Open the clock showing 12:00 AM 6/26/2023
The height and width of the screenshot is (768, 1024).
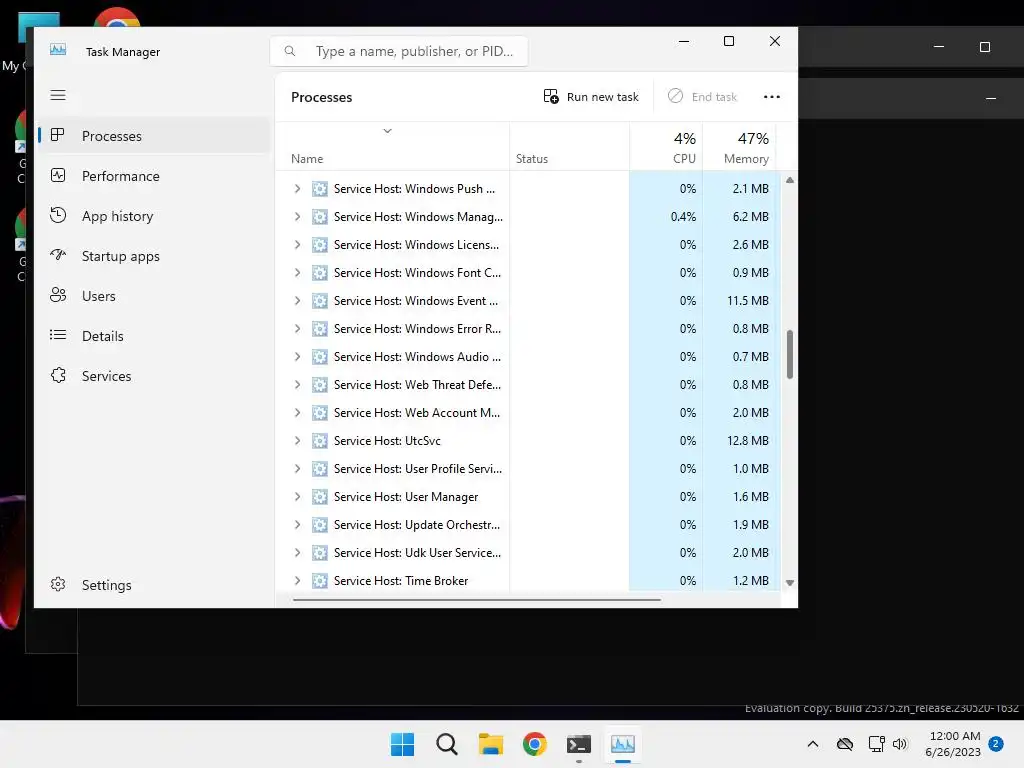pos(953,744)
